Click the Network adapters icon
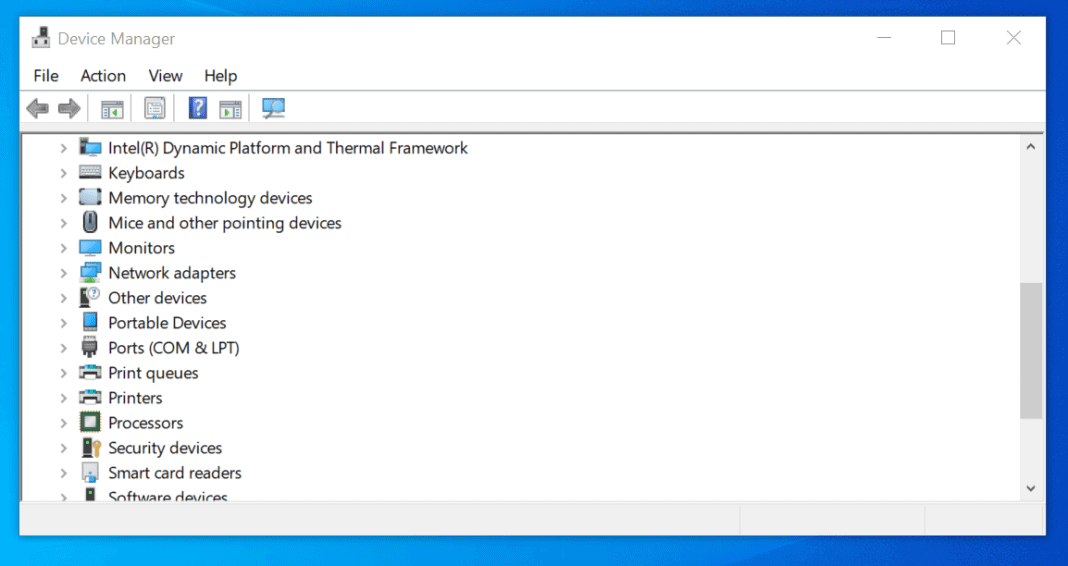 click(90, 272)
